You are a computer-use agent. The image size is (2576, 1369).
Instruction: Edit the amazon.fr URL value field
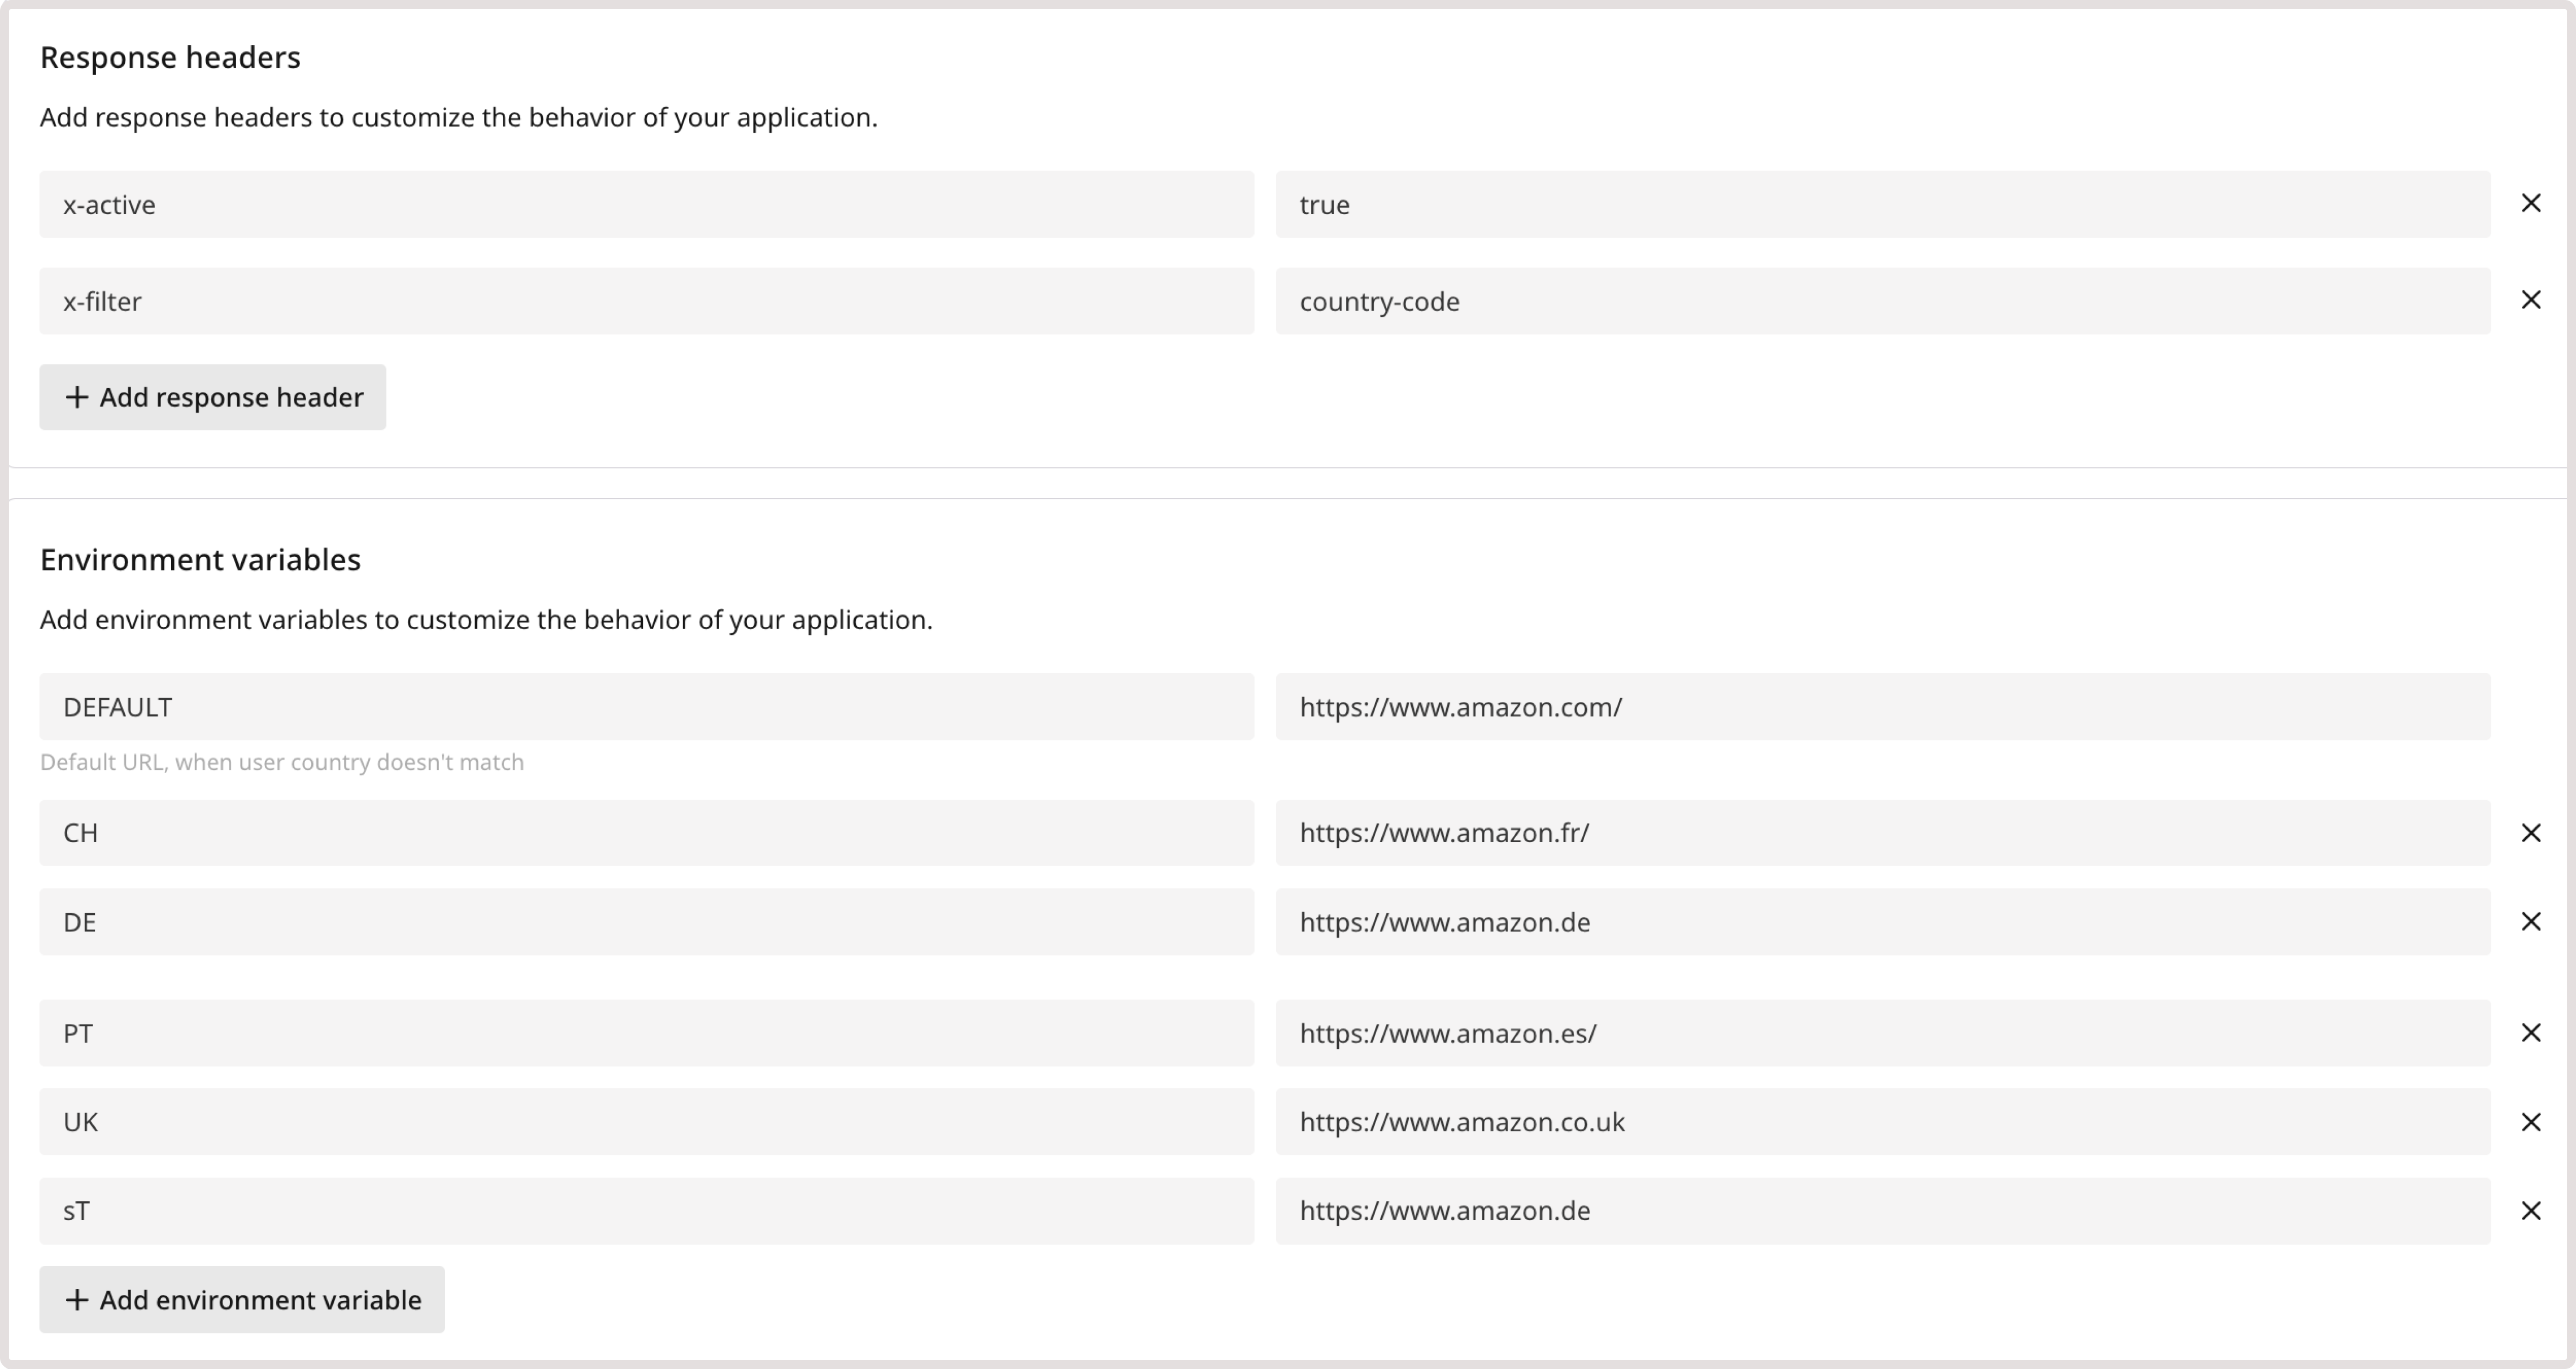(1882, 833)
